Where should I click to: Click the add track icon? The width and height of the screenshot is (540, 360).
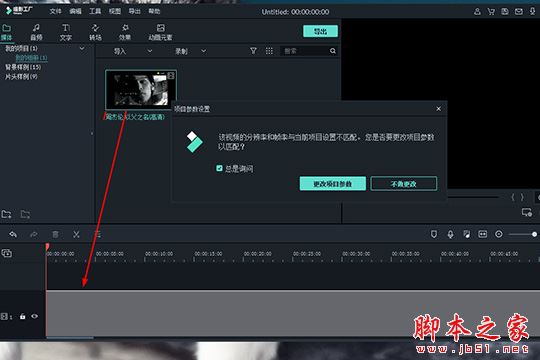7,253
